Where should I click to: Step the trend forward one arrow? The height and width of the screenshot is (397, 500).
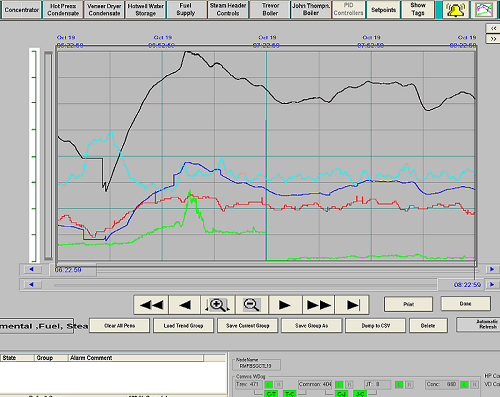tap(285, 305)
